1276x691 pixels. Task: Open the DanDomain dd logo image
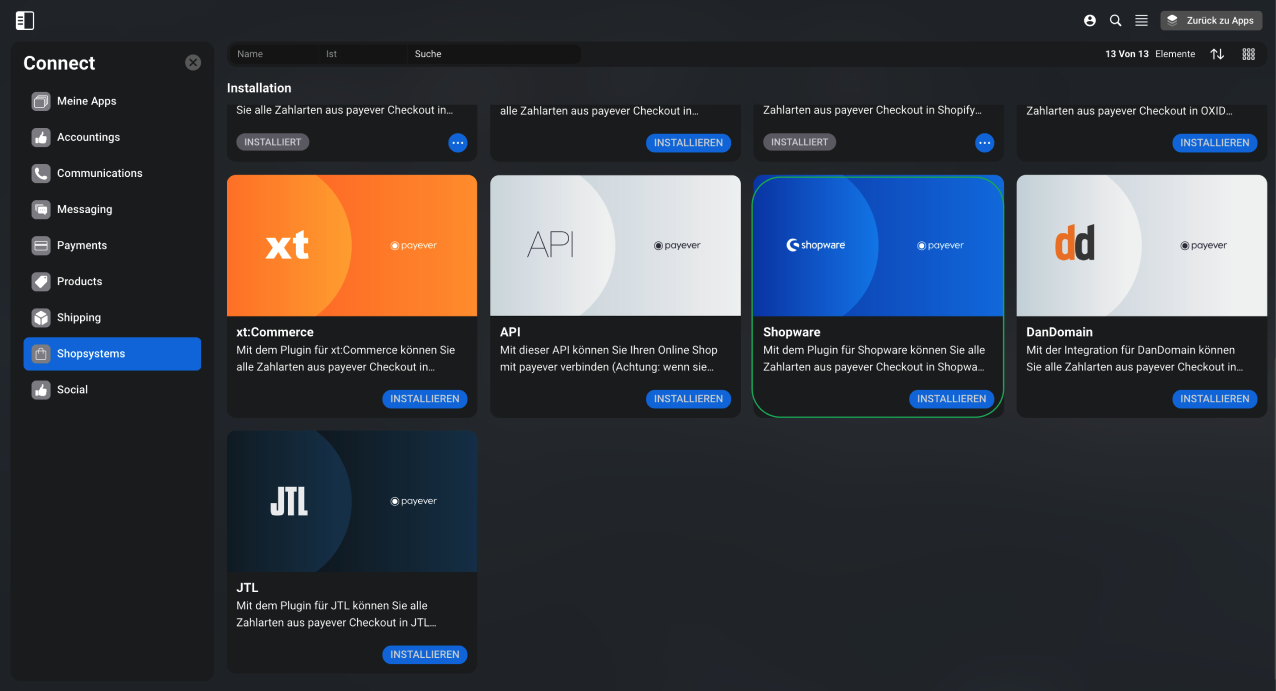coord(1142,246)
